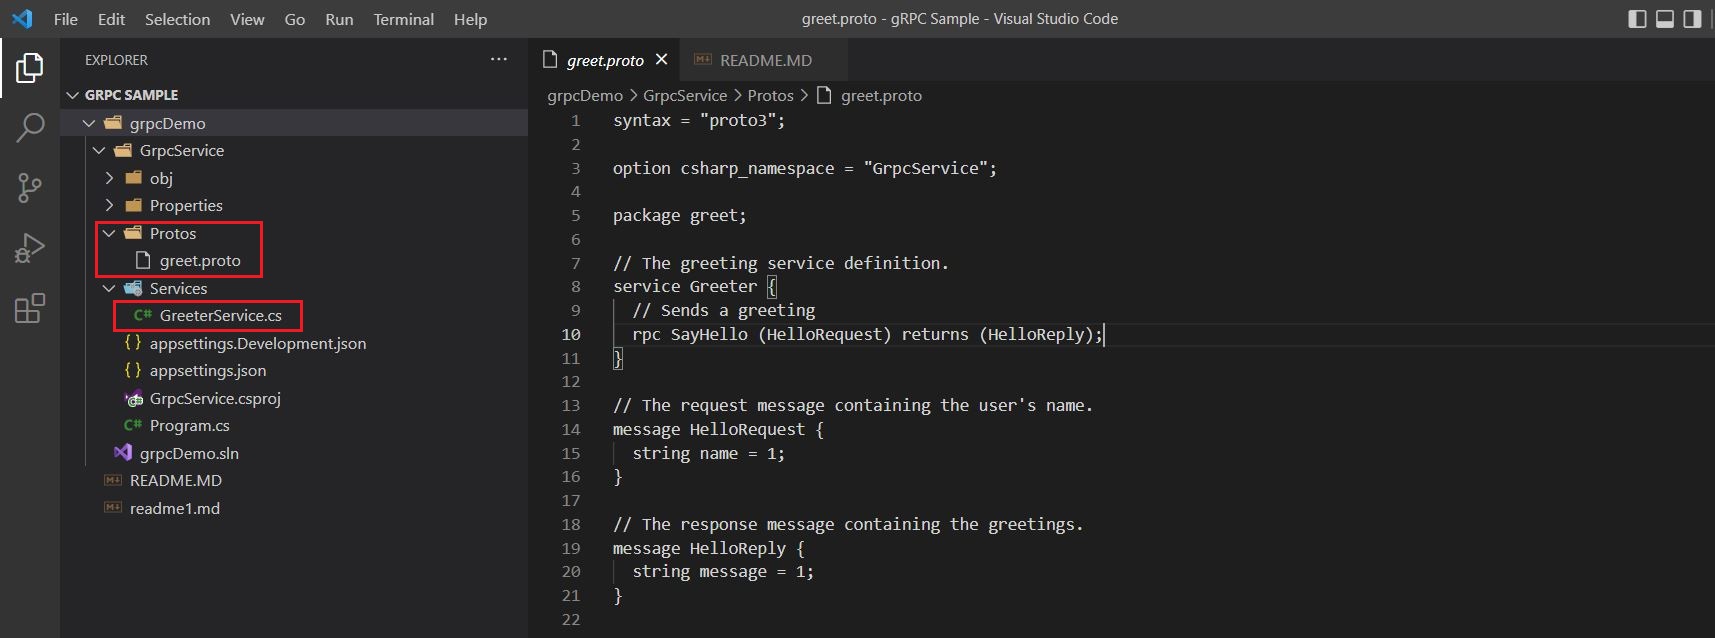Click the csharp_namespace option line
The height and width of the screenshot is (638, 1715).
[805, 168]
